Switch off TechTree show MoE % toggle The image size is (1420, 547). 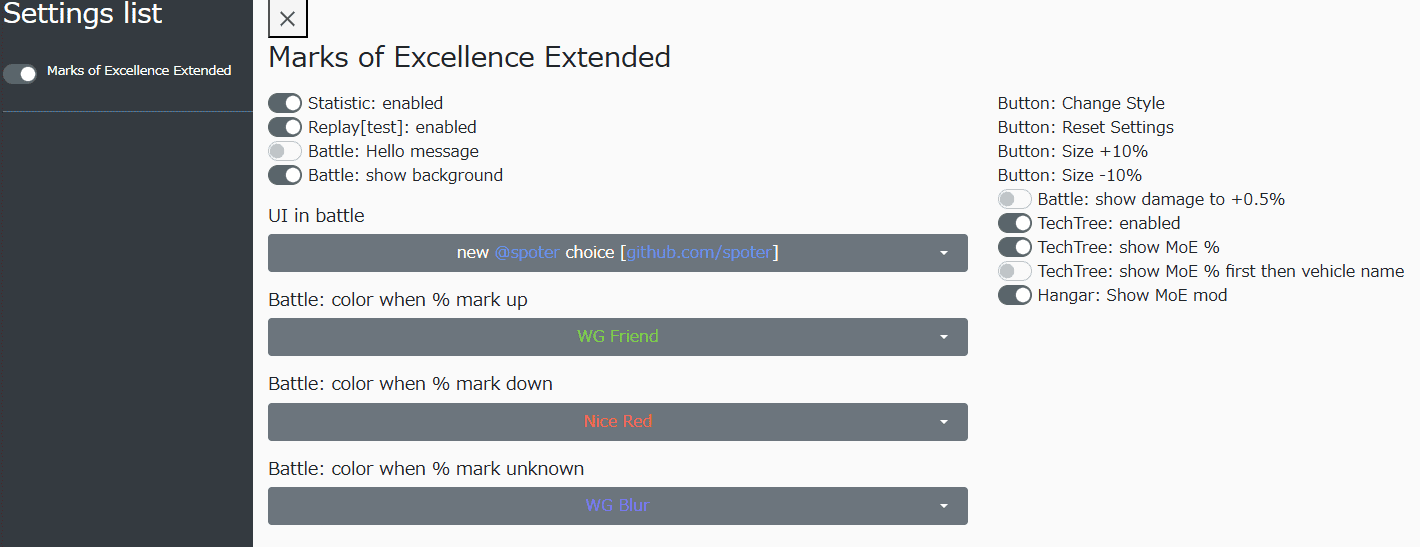pyautogui.click(x=1015, y=247)
